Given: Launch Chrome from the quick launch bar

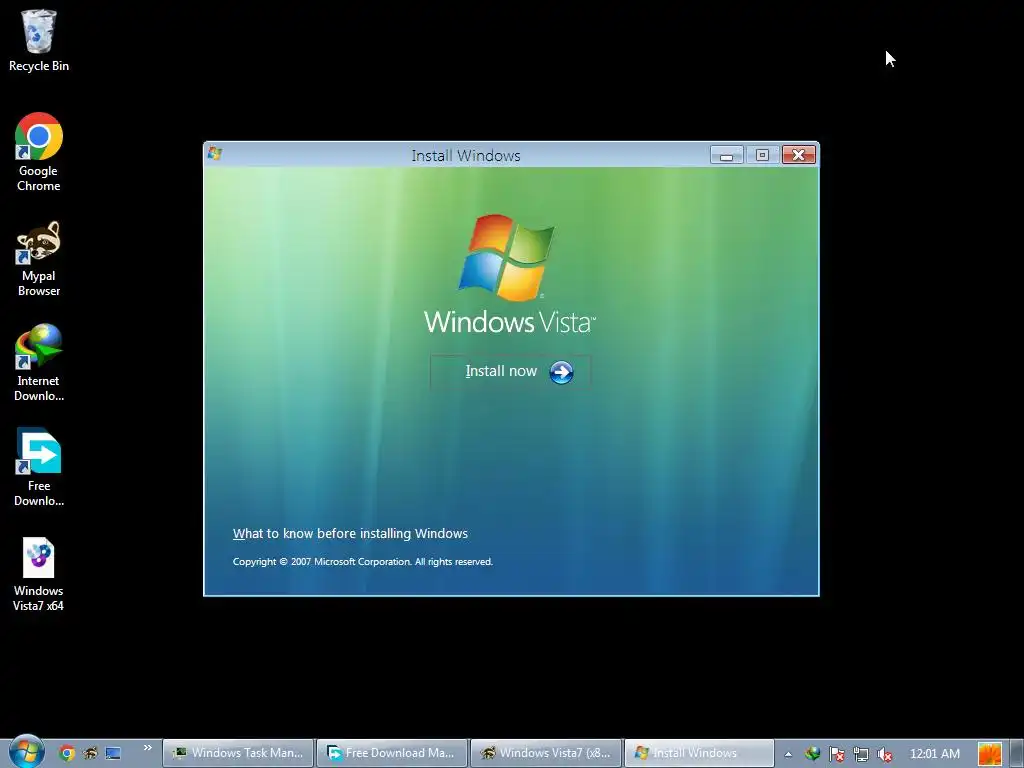Looking at the screenshot, I should [x=67, y=753].
